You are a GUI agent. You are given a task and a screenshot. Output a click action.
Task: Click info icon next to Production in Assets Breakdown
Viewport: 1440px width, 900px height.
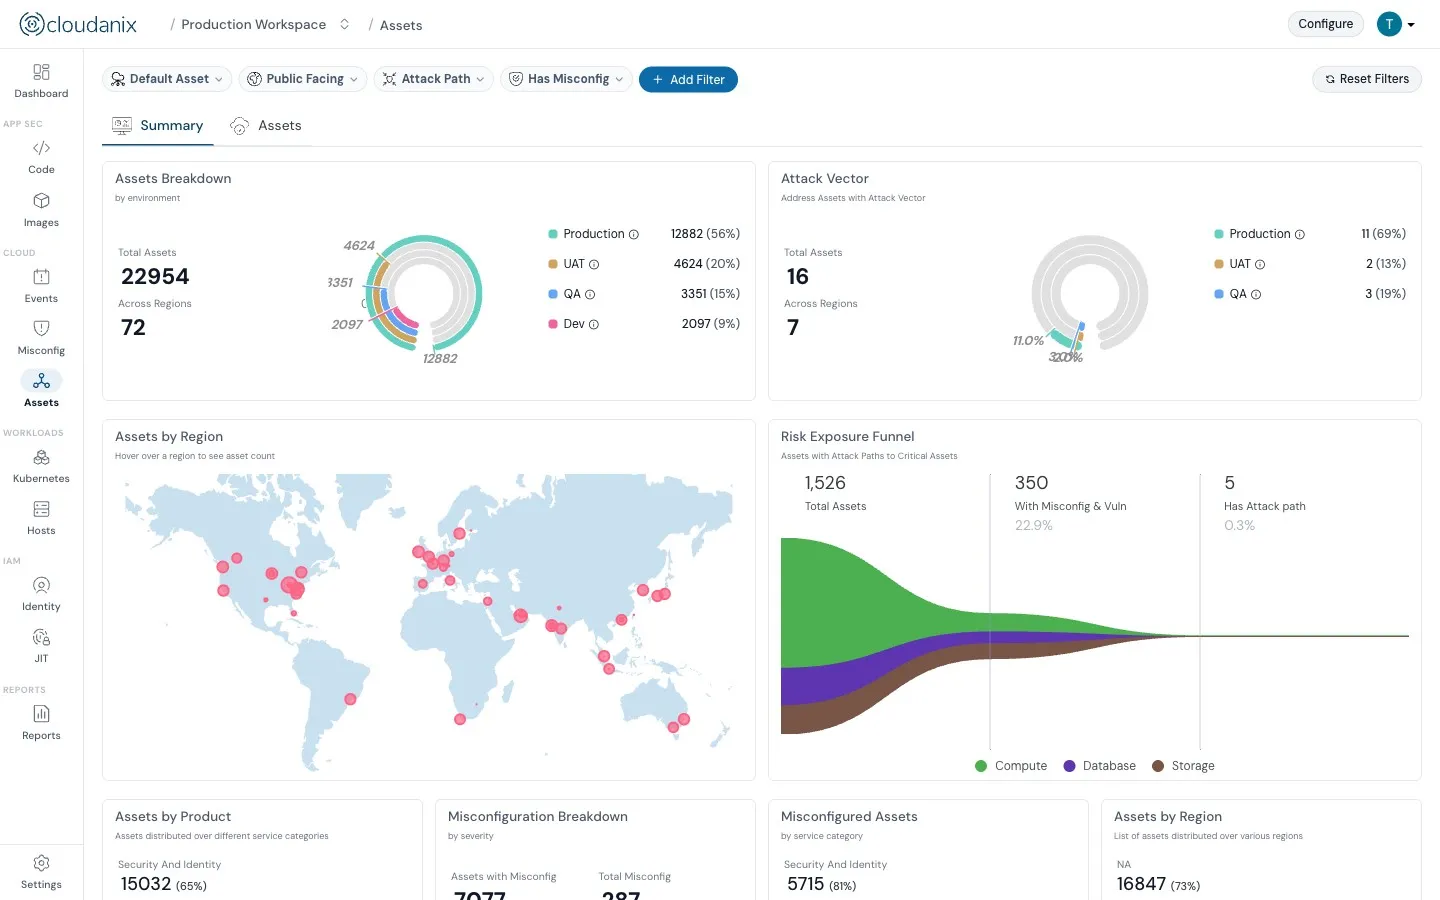click(x=633, y=234)
